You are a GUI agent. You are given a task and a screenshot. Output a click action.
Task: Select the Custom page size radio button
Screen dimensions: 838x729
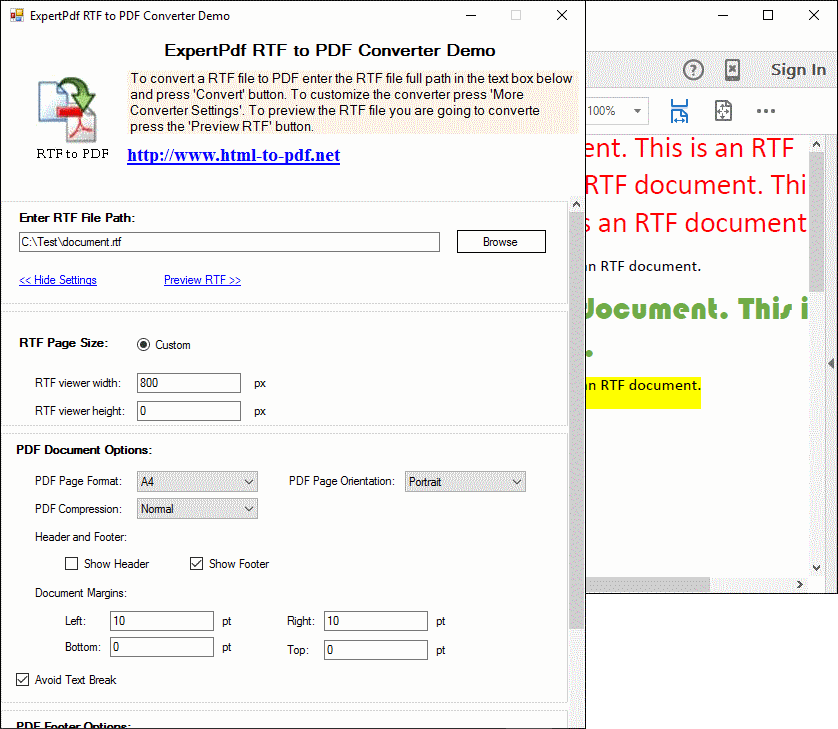point(143,344)
